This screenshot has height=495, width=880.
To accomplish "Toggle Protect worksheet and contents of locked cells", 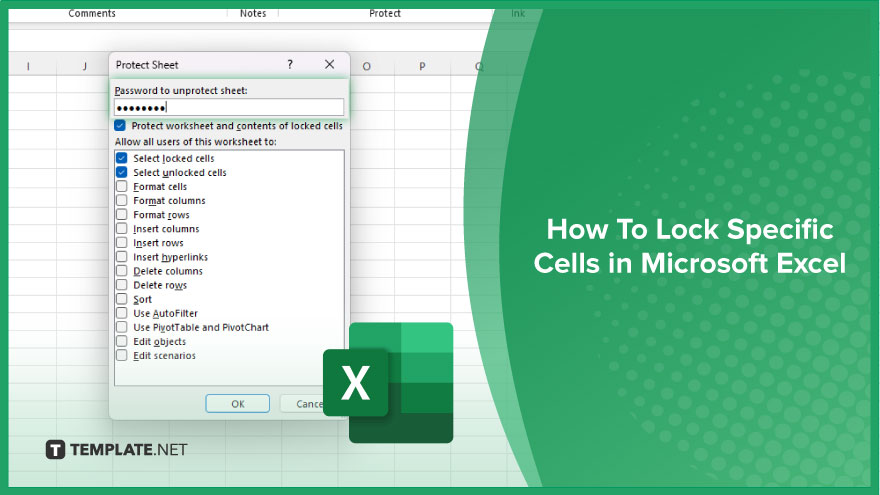I will 120,126.
